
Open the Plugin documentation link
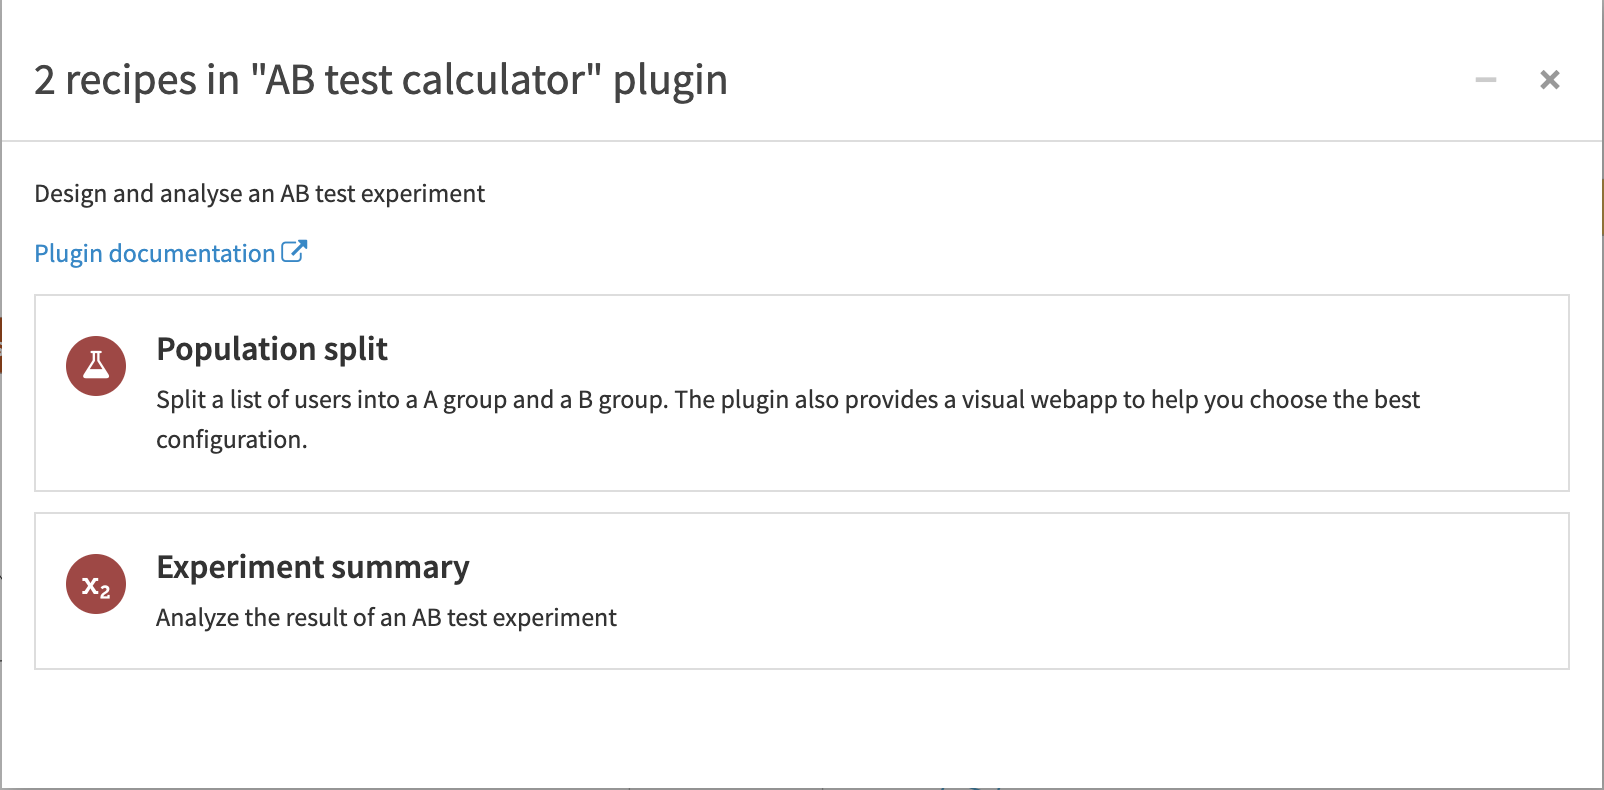coord(150,253)
